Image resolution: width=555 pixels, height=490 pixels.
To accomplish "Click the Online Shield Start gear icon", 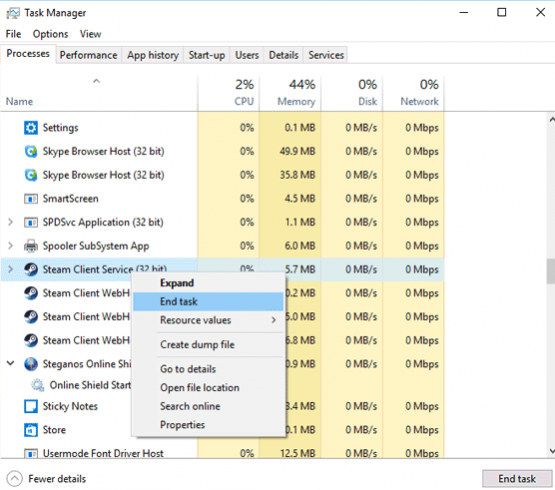I will pos(38,385).
